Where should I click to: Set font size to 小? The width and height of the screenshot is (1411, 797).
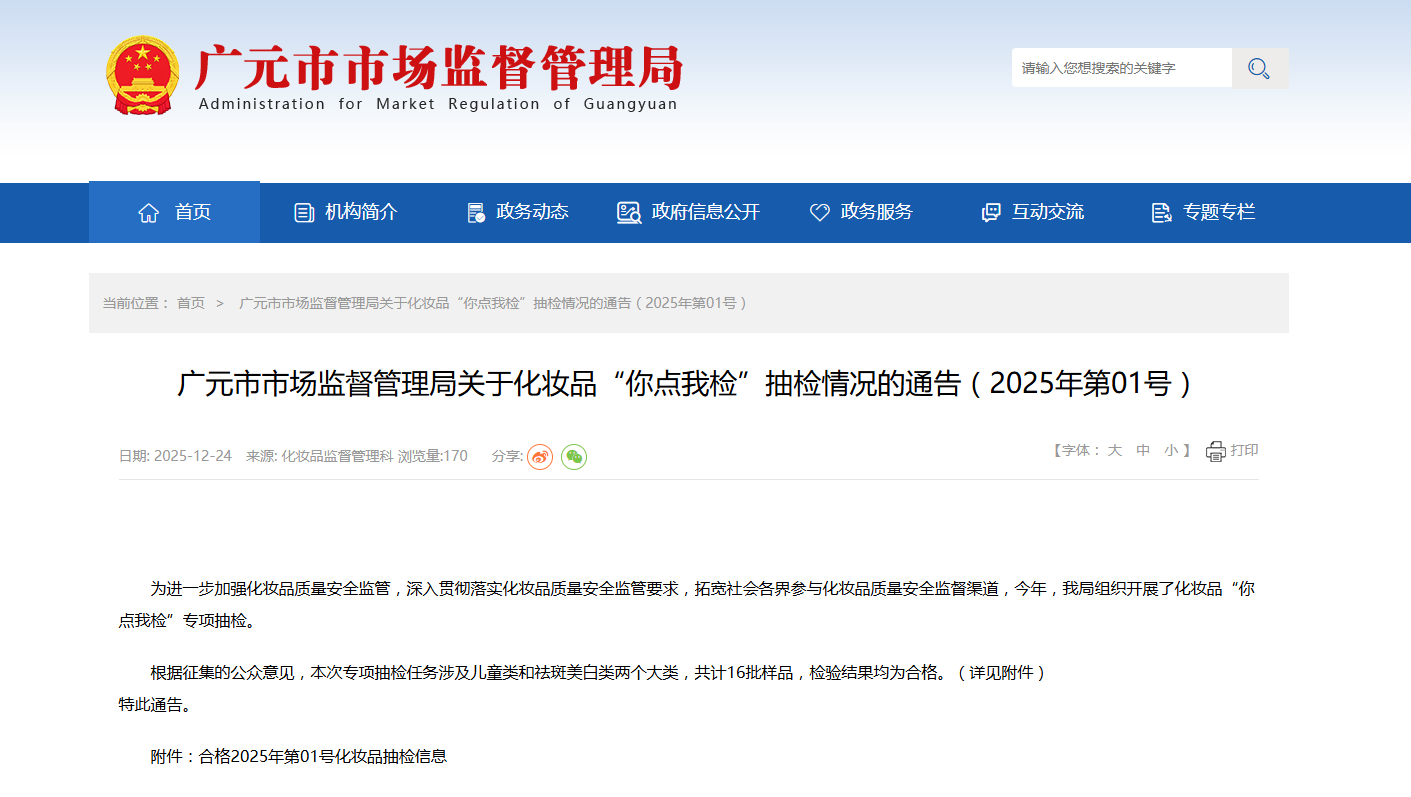[x=1171, y=451]
